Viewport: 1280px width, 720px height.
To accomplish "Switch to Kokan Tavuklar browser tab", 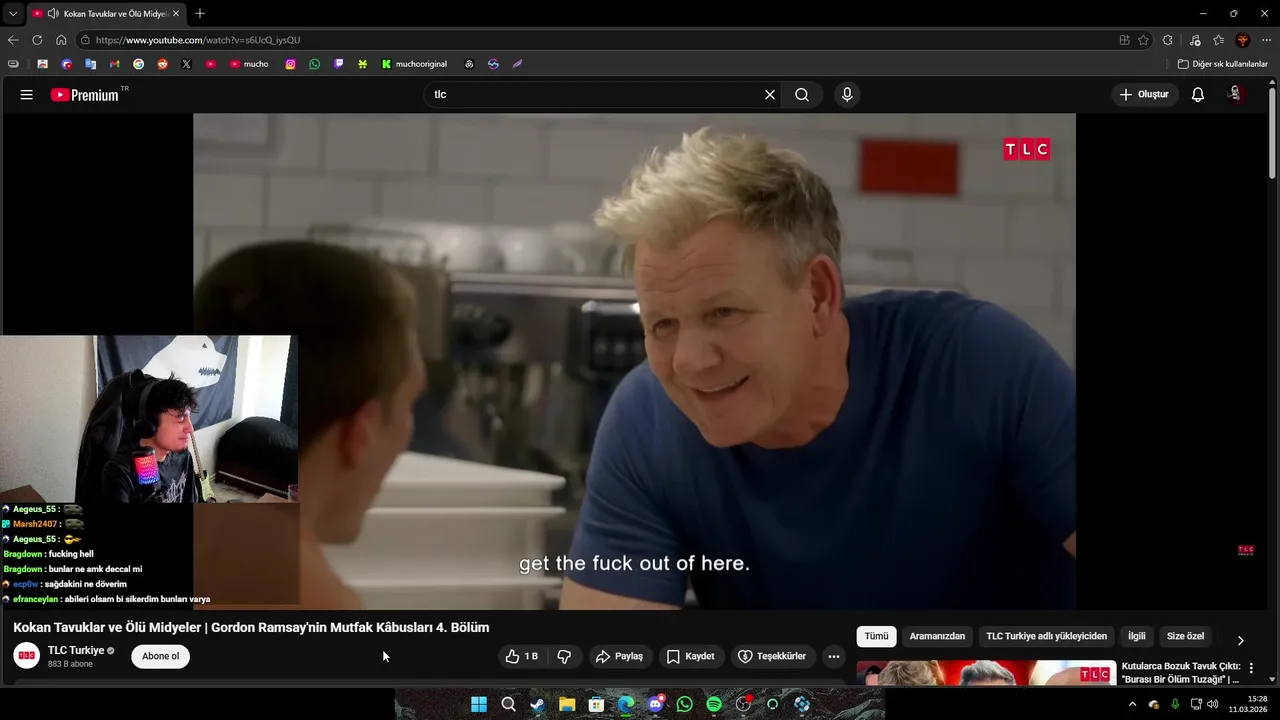I will point(105,14).
